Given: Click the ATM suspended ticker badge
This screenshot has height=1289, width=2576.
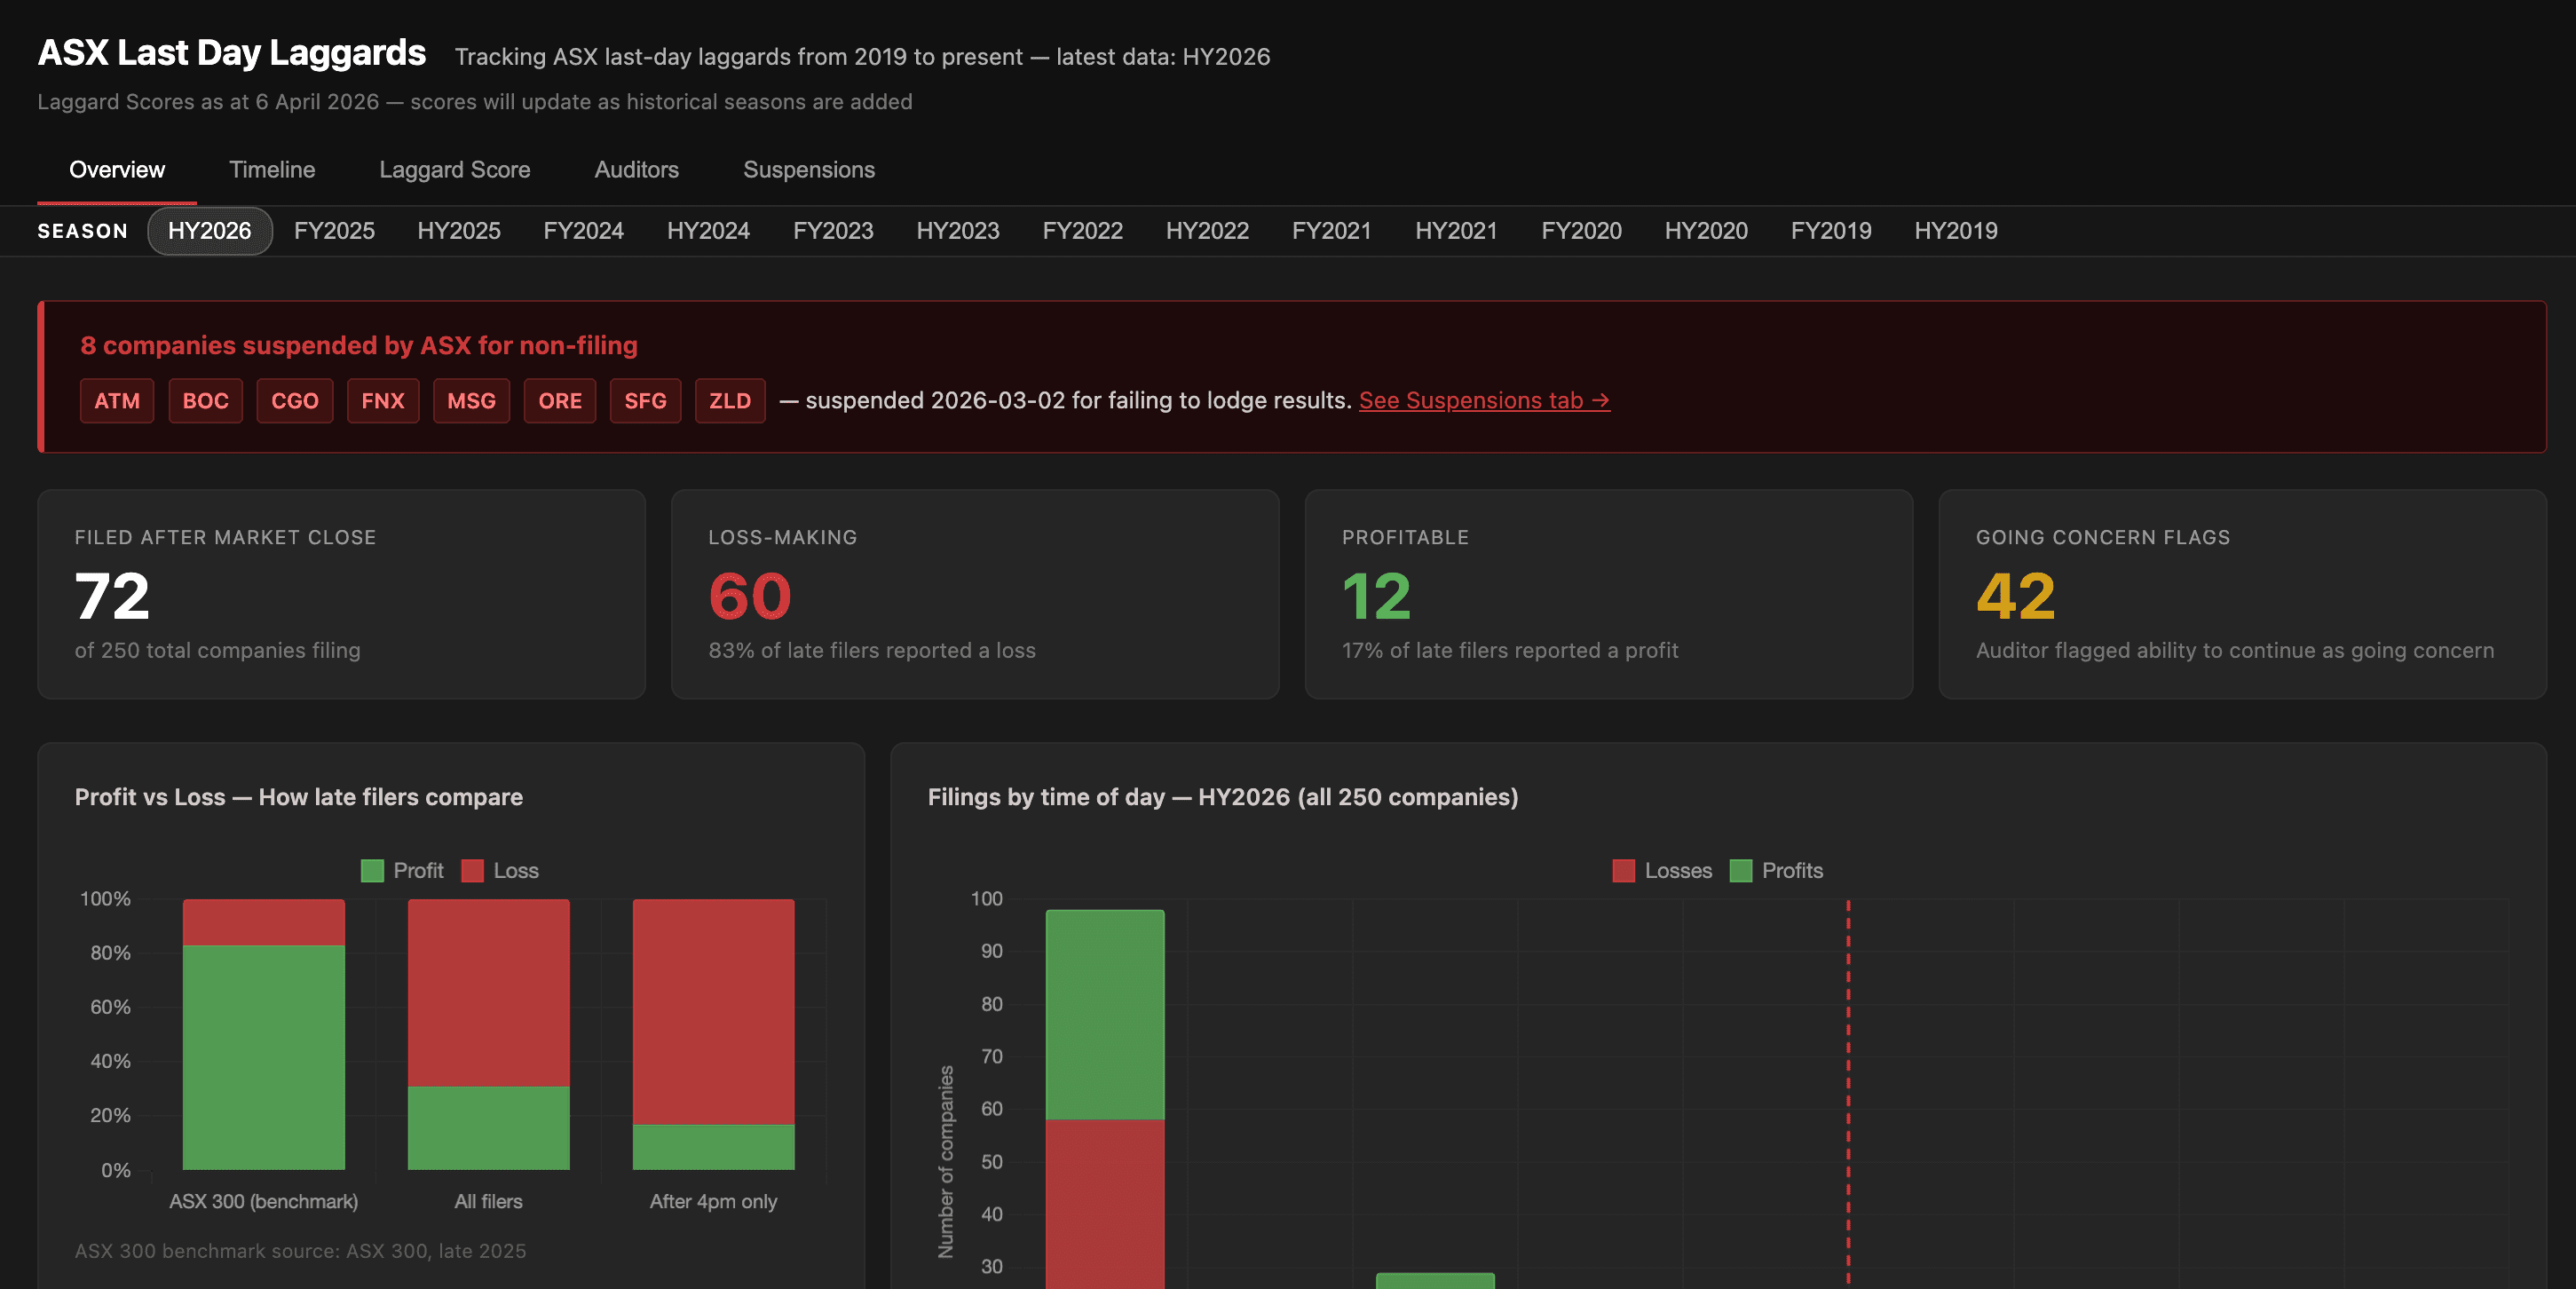Looking at the screenshot, I should 117,401.
